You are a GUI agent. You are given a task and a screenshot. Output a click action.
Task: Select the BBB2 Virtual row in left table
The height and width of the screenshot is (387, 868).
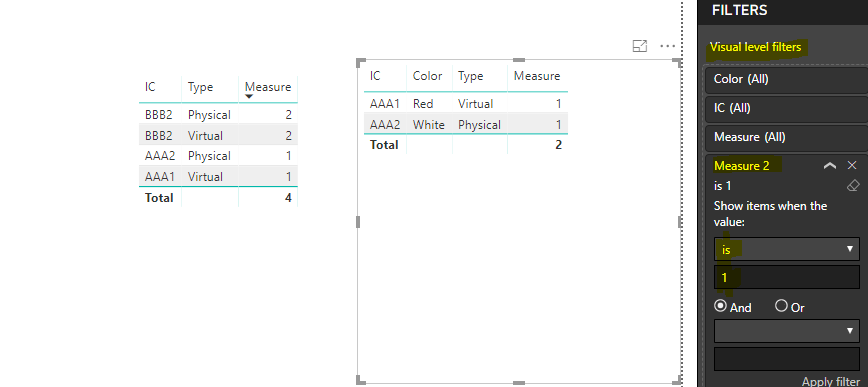coord(218,136)
